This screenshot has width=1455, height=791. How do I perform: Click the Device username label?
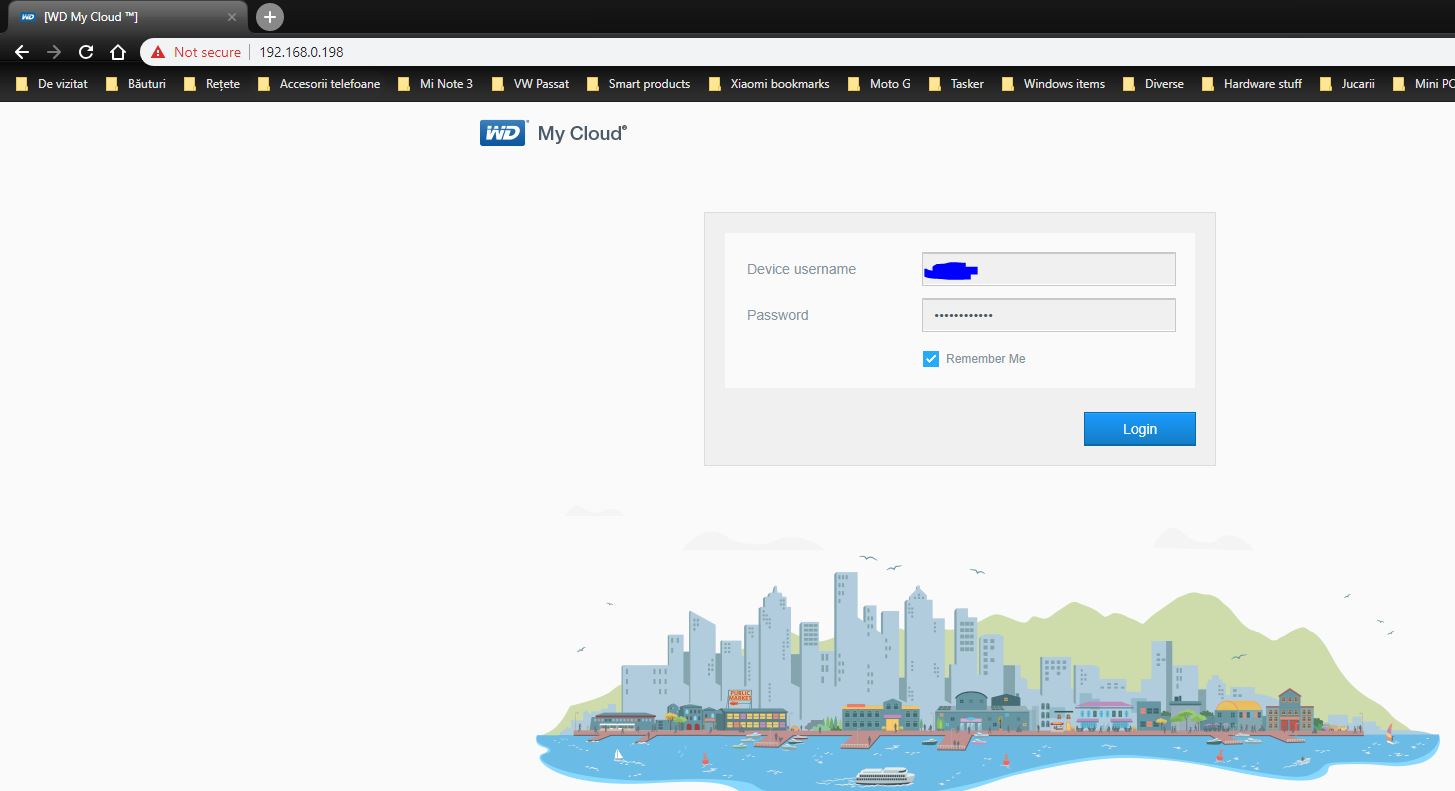[x=801, y=269]
